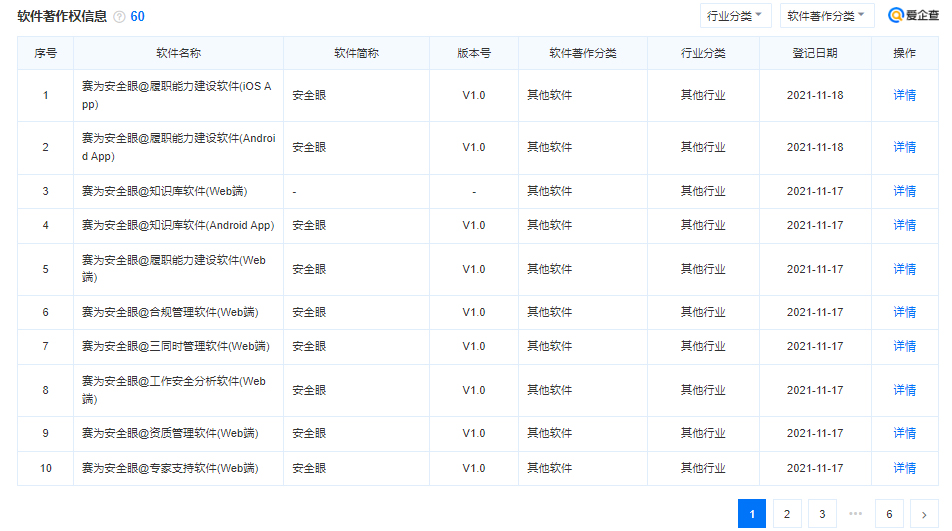The image size is (952, 531).
Task: Click the 软件著作分类 column header in table
Action: click(583, 53)
